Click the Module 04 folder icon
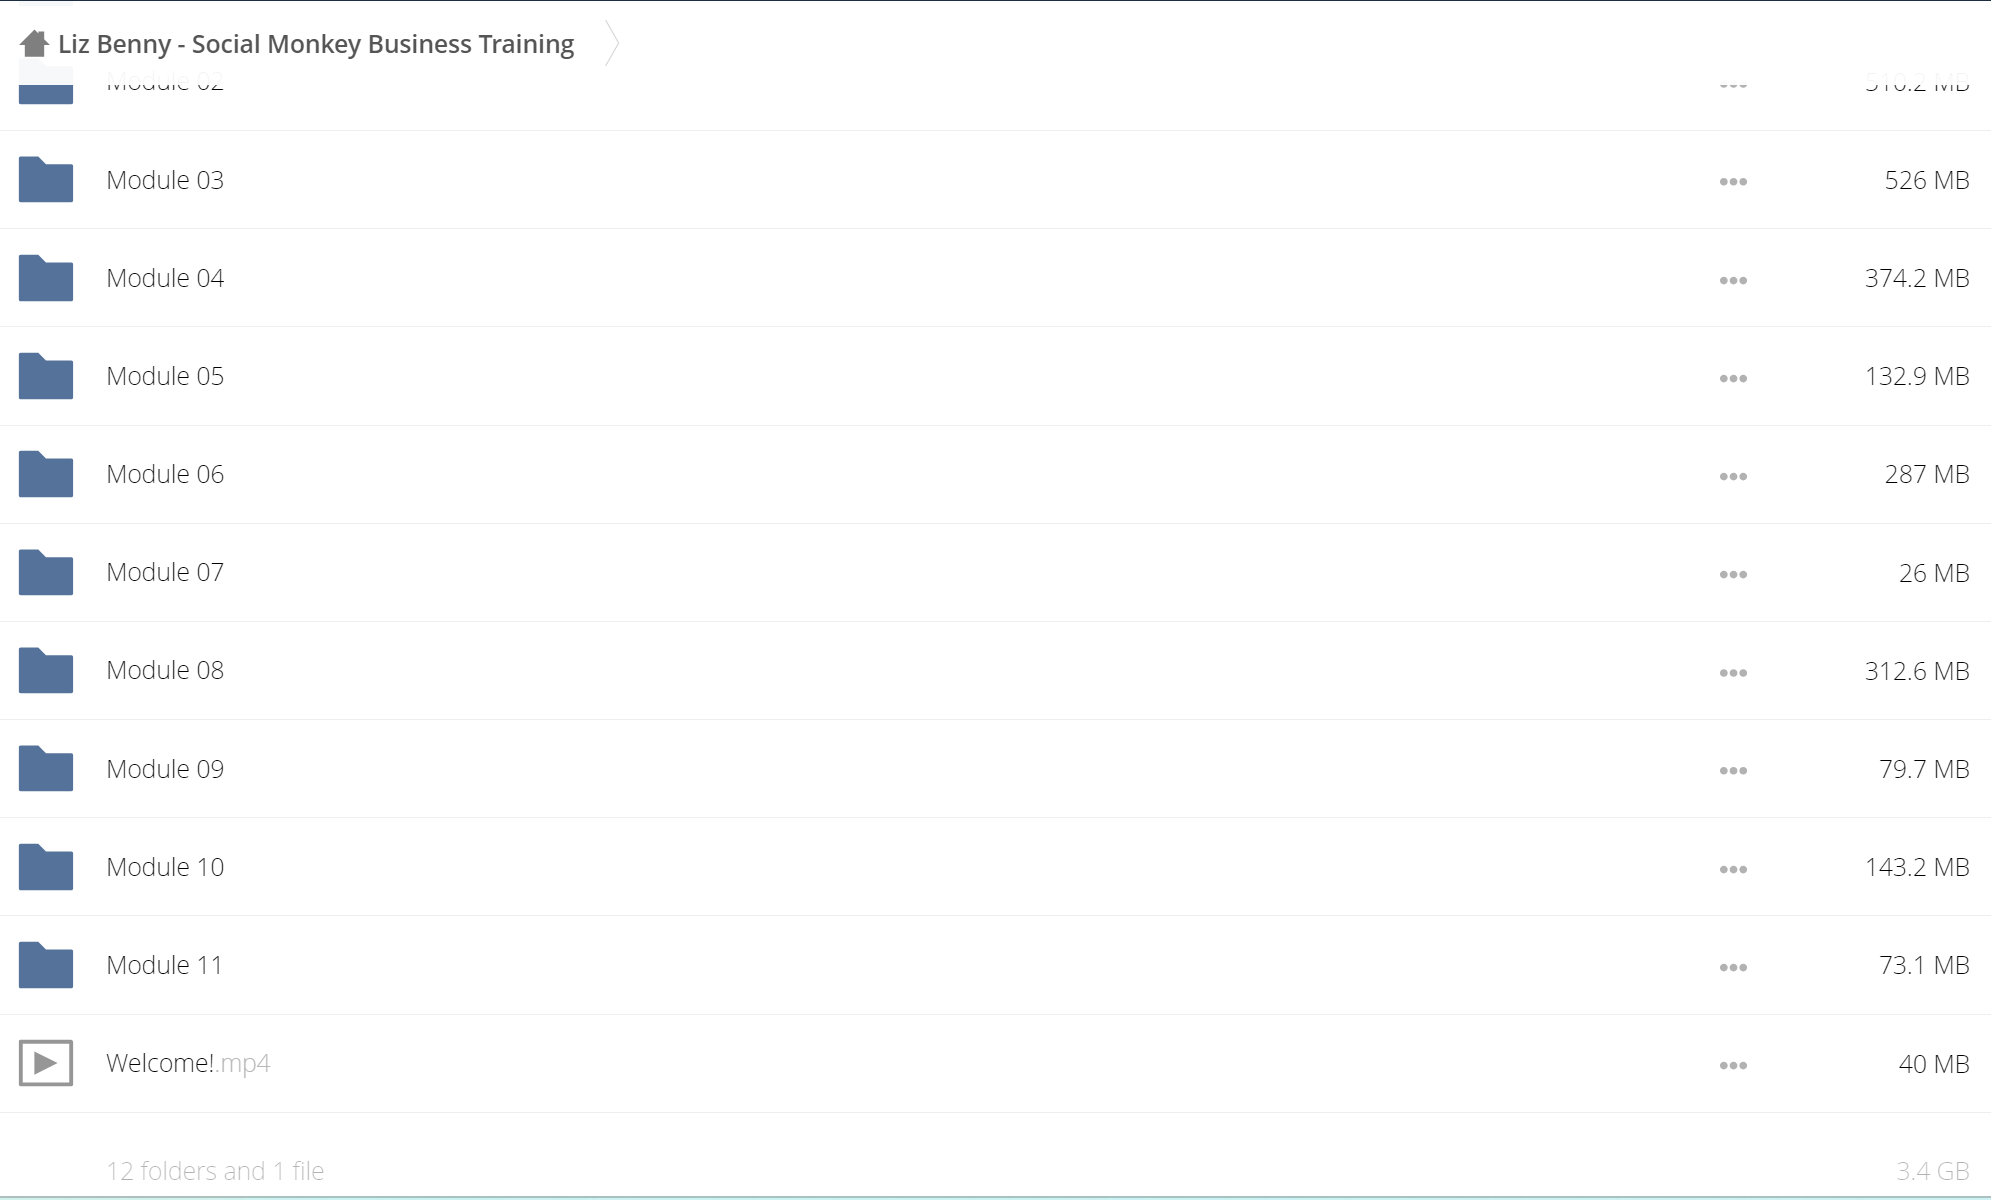Screen dimensions: 1991x1200 pyautogui.click(x=46, y=277)
